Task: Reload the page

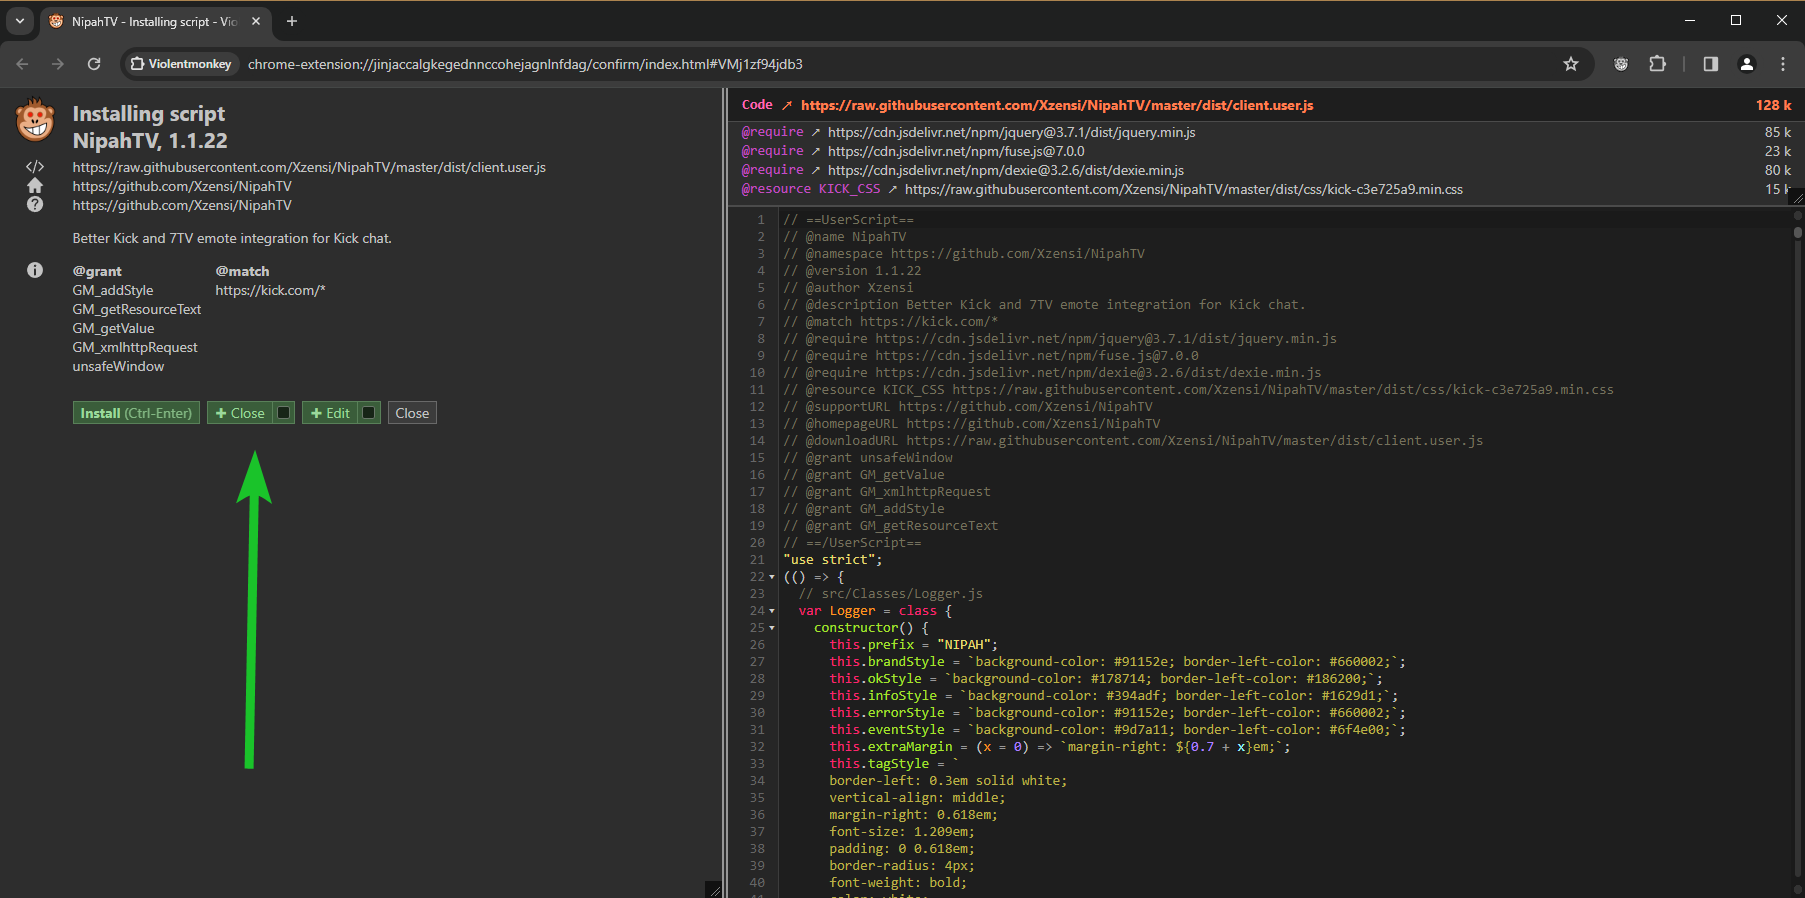Action: [94, 64]
